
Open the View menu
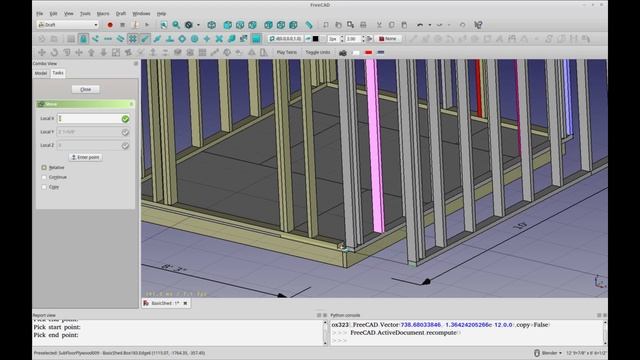[69, 13]
